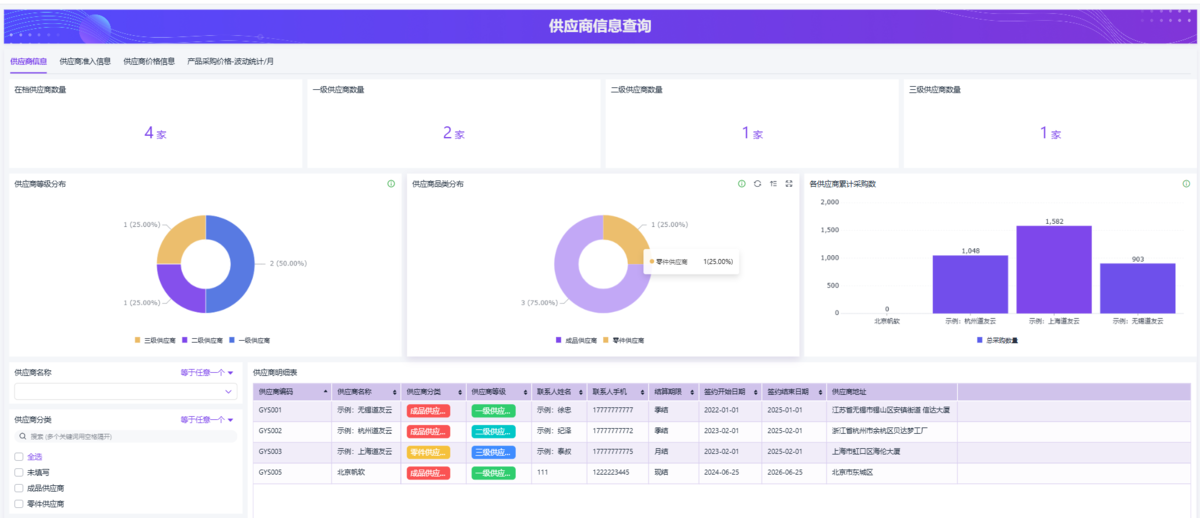Sort table by 供应商等级 sort icon
Screen dimensions: 1200x518
(526, 393)
